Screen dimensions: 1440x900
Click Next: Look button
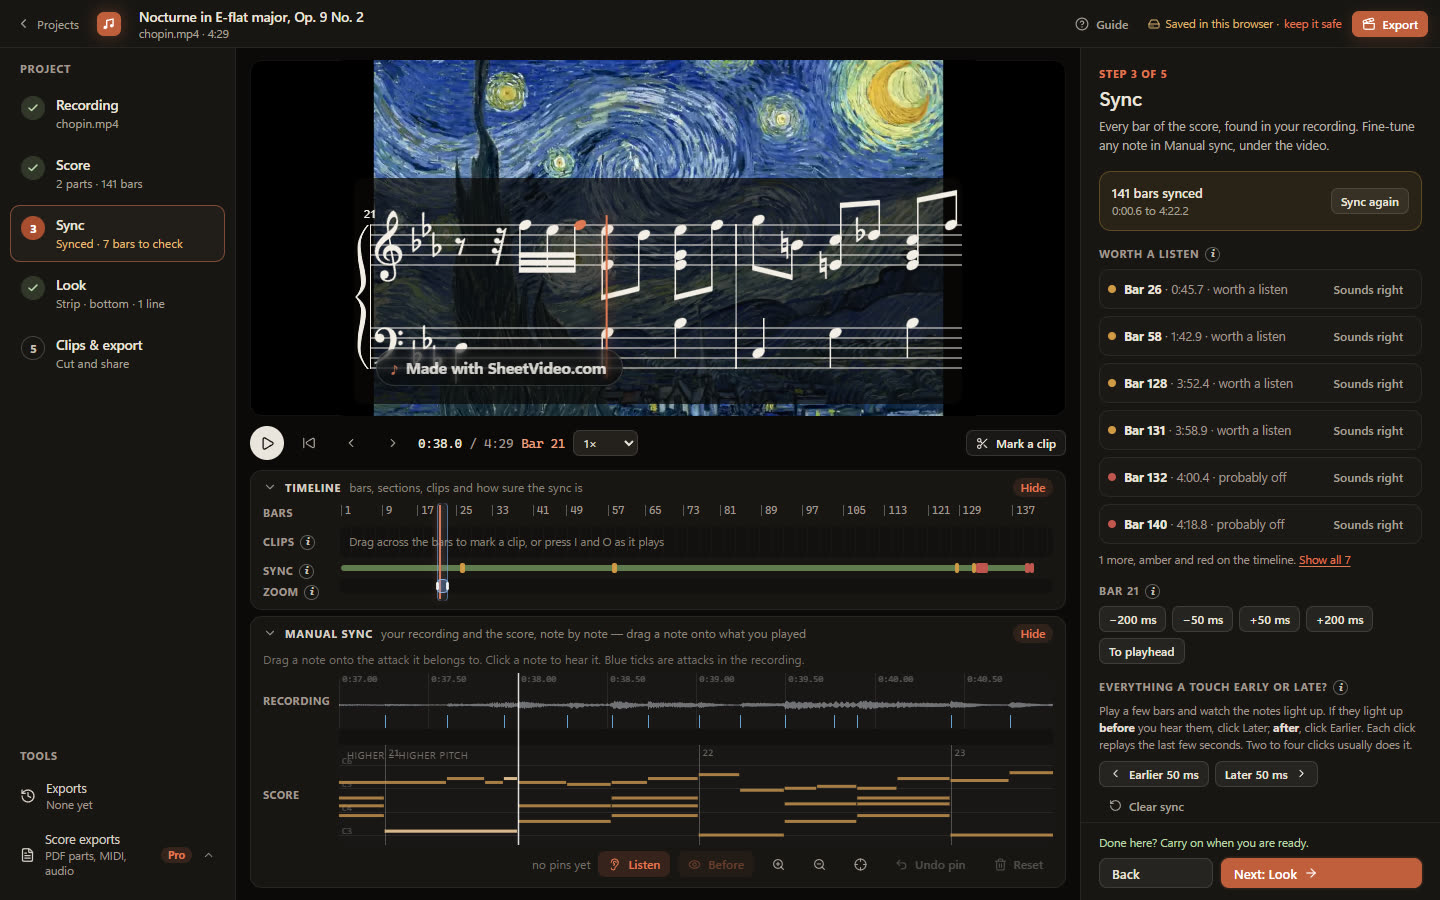point(1321,874)
